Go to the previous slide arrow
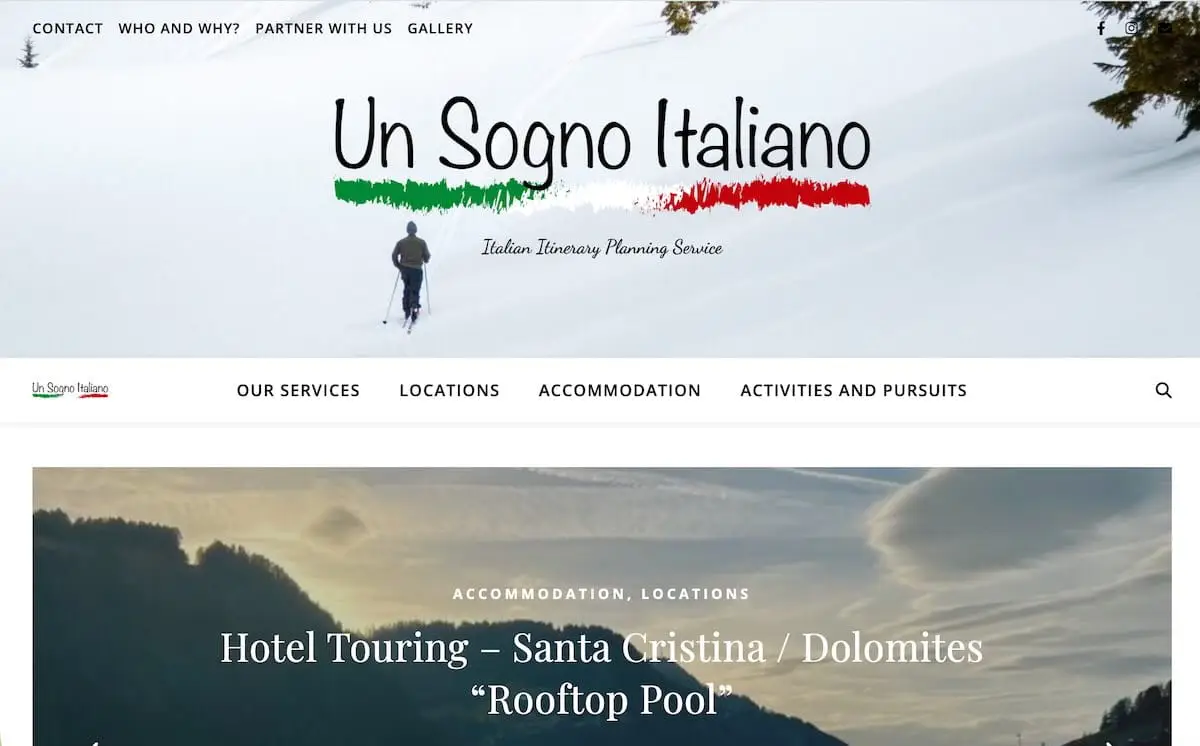1200x746 pixels. (x=93, y=743)
